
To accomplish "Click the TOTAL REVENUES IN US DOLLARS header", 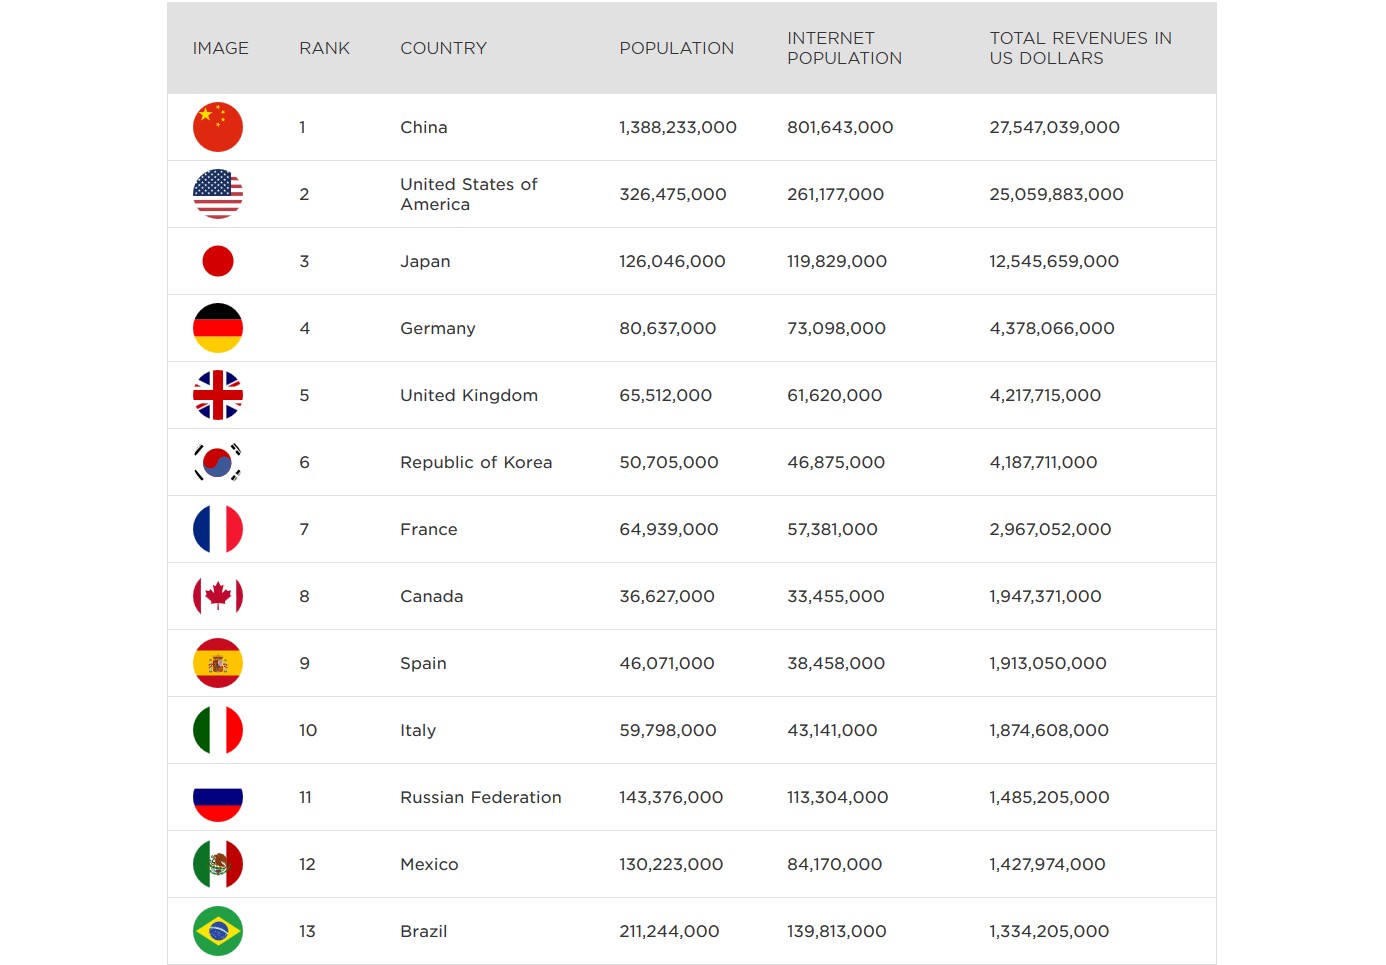I will coord(1080,48).
